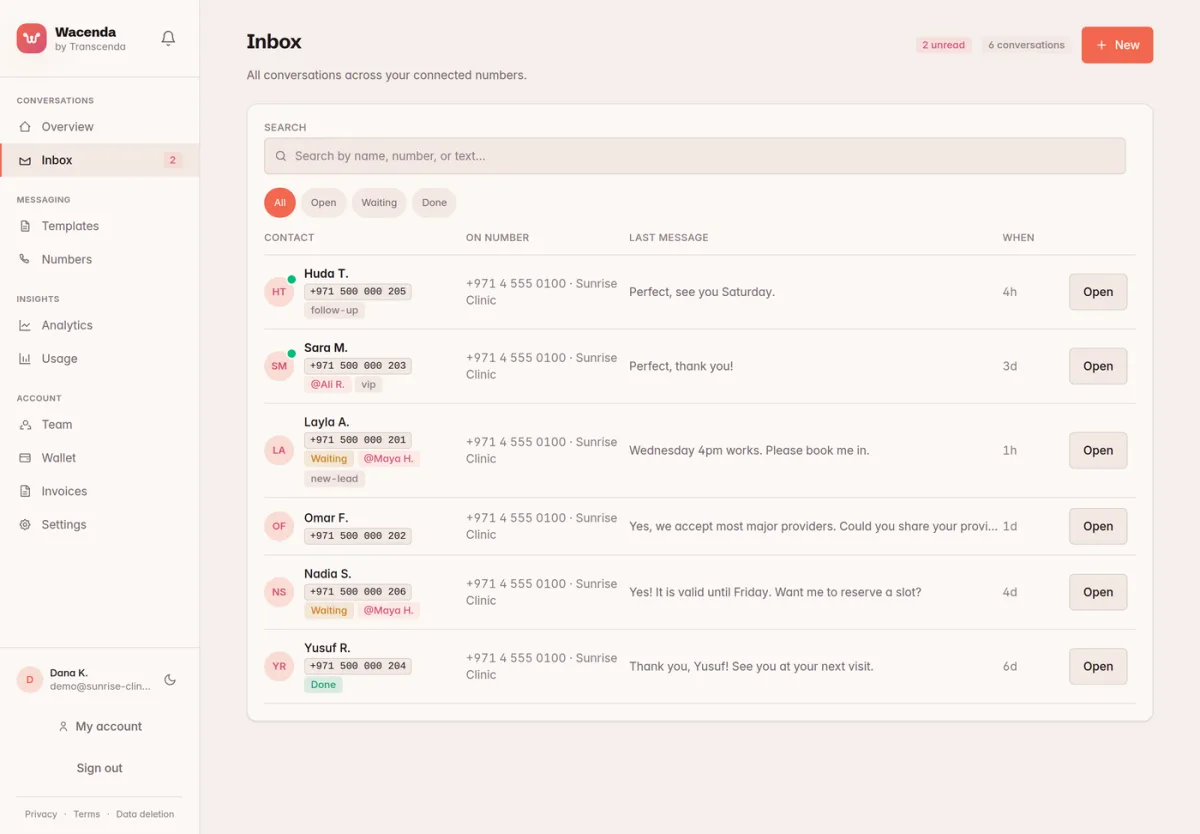Click the 6 conversations badge

coord(1026,45)
